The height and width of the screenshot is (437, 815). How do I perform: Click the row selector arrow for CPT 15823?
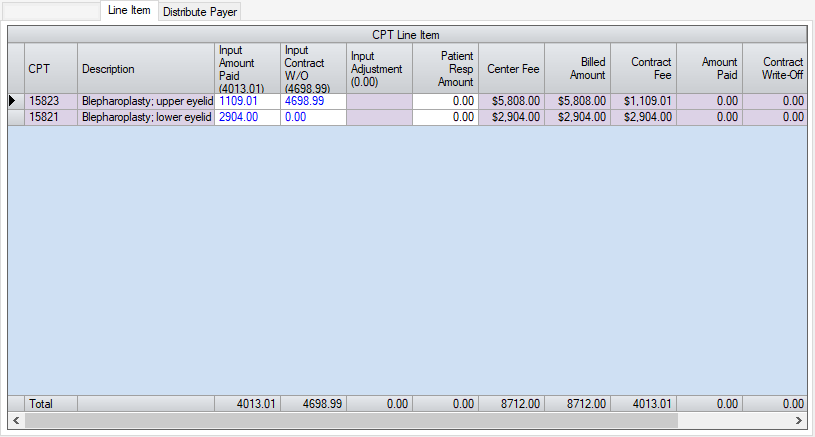click(x=14, y=101)
